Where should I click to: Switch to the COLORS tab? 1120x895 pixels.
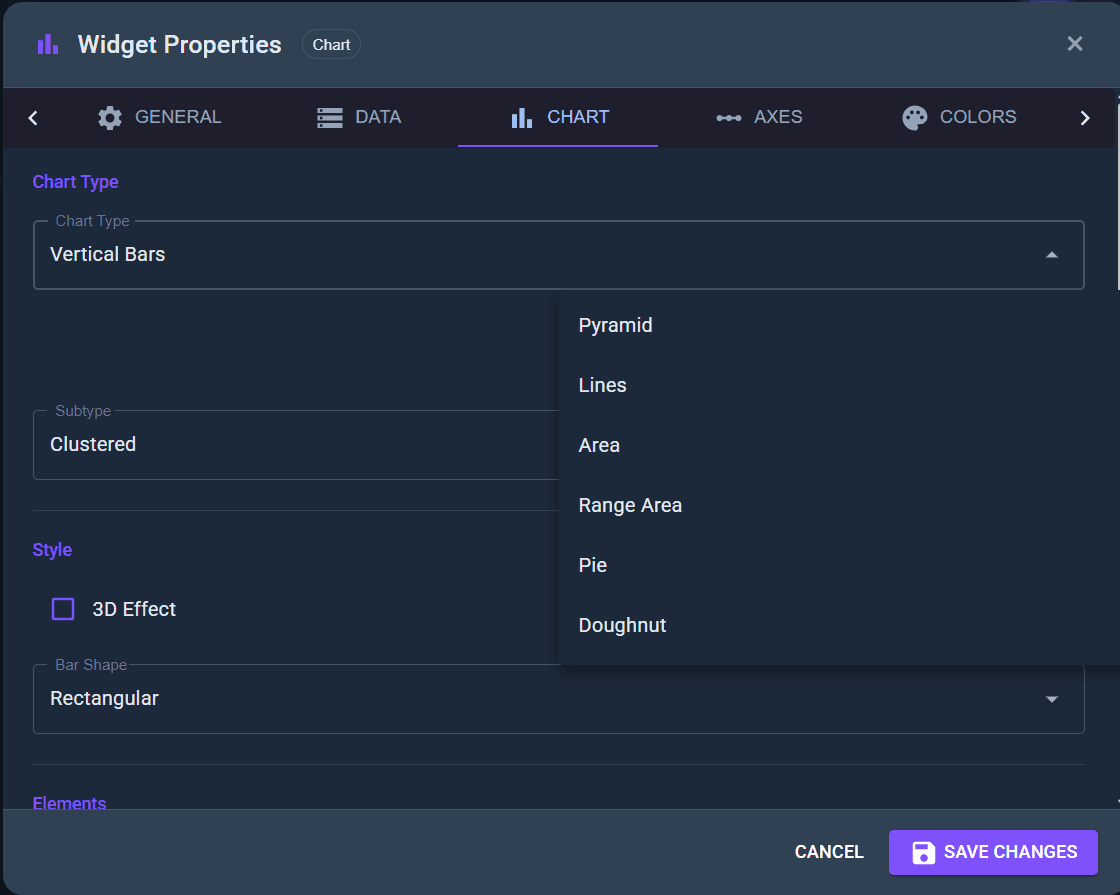[x=959, y=117]
